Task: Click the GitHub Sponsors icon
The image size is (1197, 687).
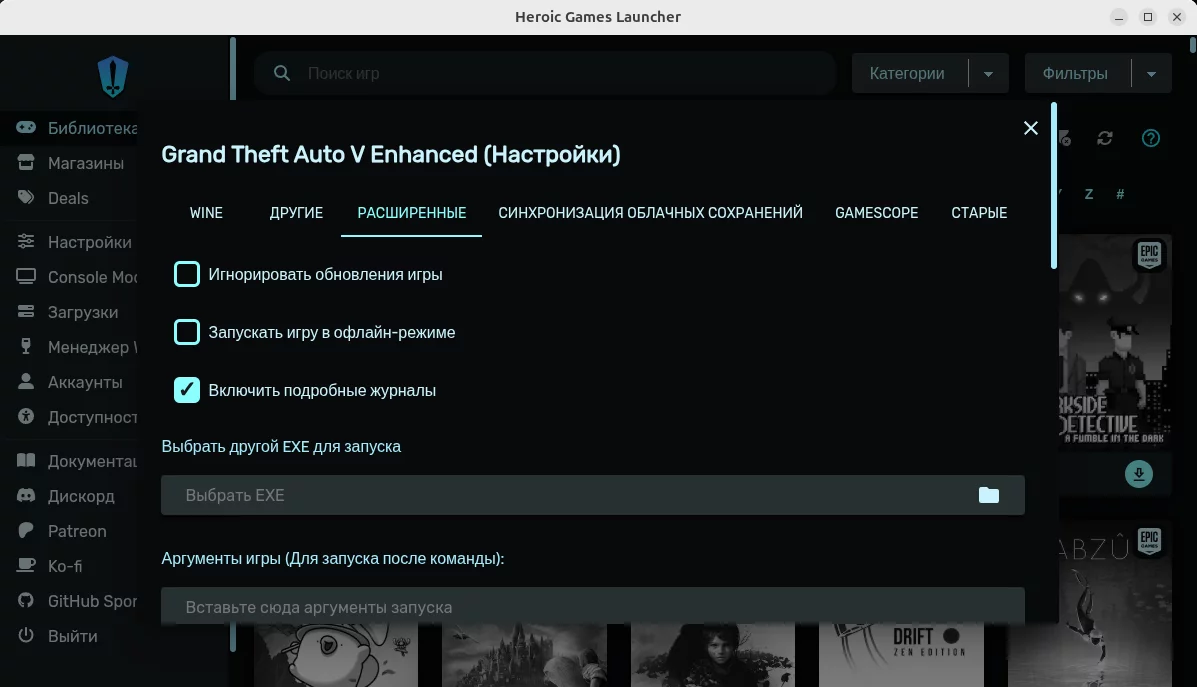Action: 26,601
